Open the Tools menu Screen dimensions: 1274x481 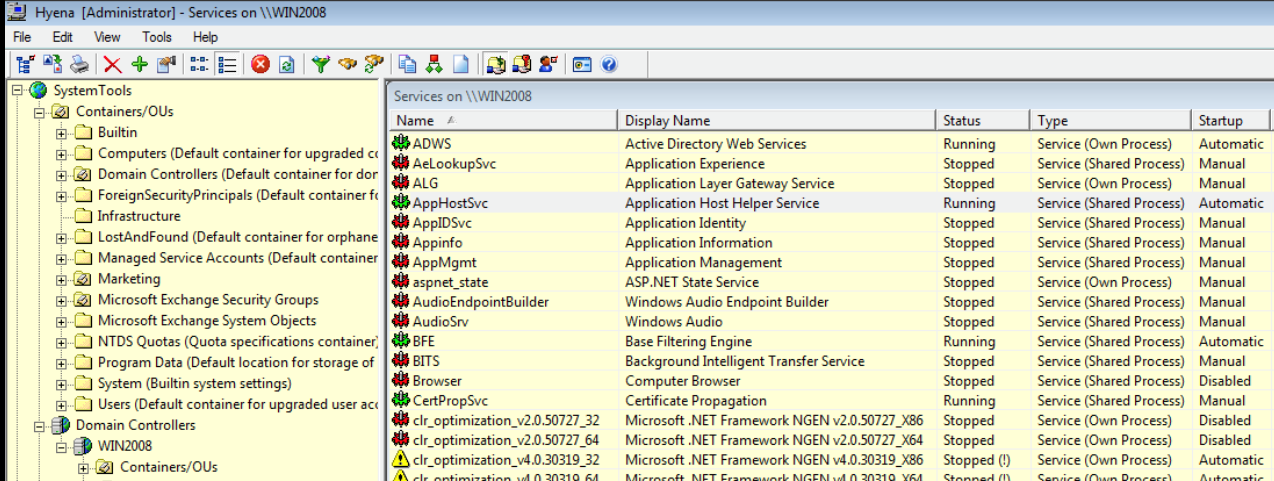pyautogui.click(x=157, y=37)
